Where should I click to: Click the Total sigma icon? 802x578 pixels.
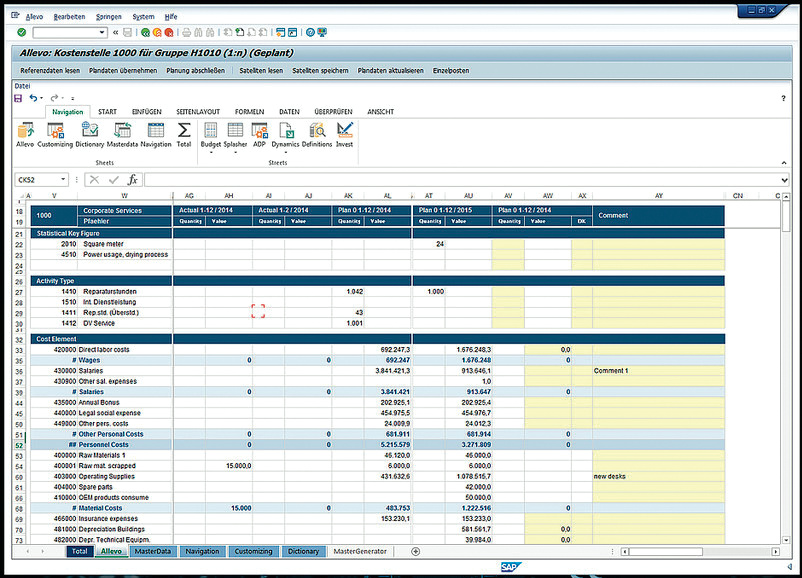click(184, 131)
